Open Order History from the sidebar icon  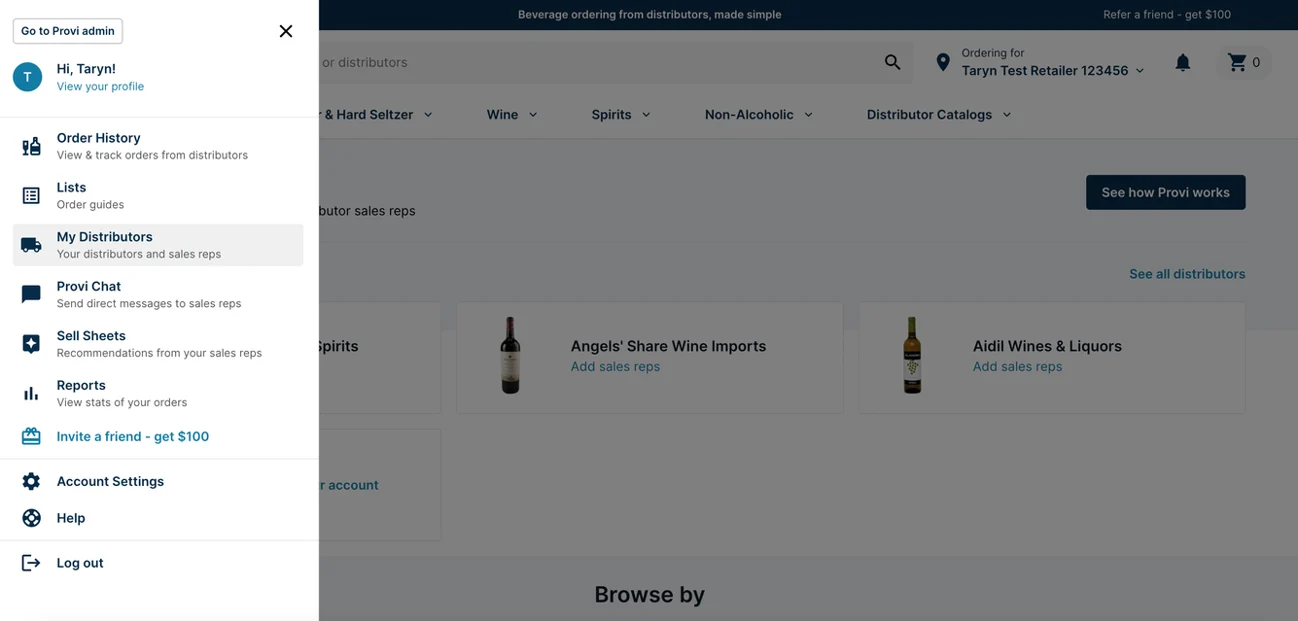[31, 145]
